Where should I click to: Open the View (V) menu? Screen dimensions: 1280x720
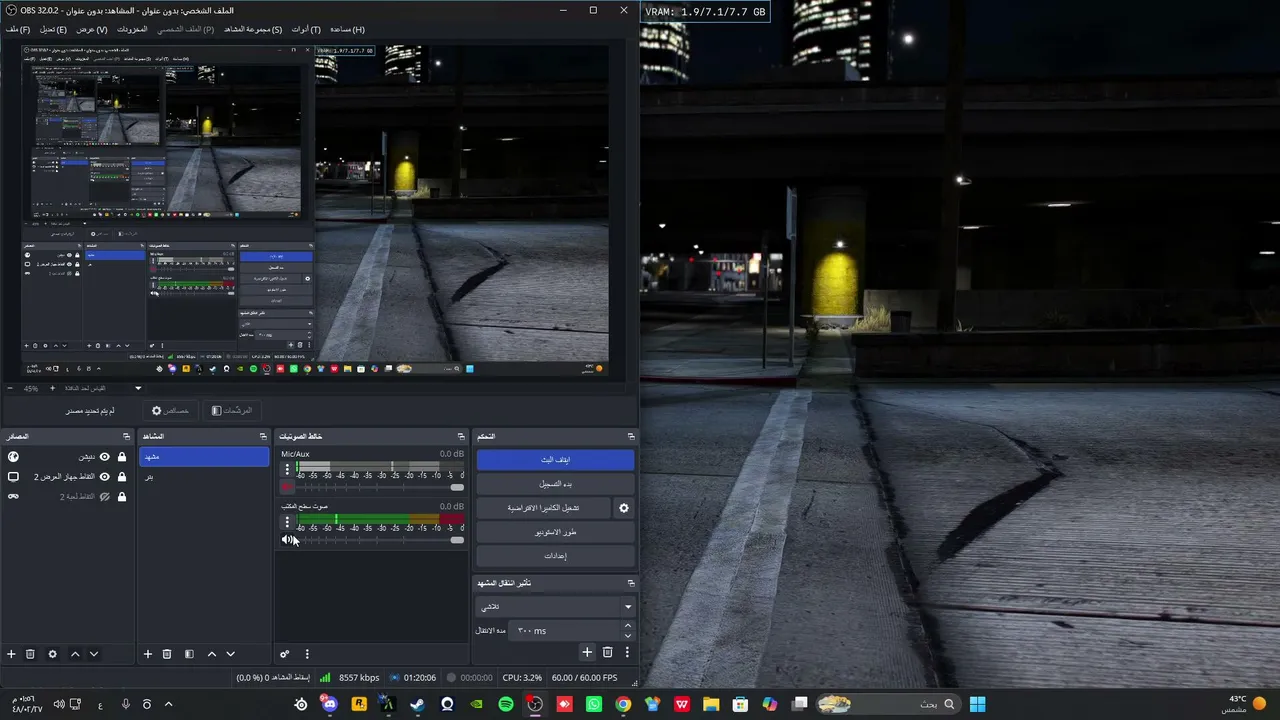click(92, 29)
